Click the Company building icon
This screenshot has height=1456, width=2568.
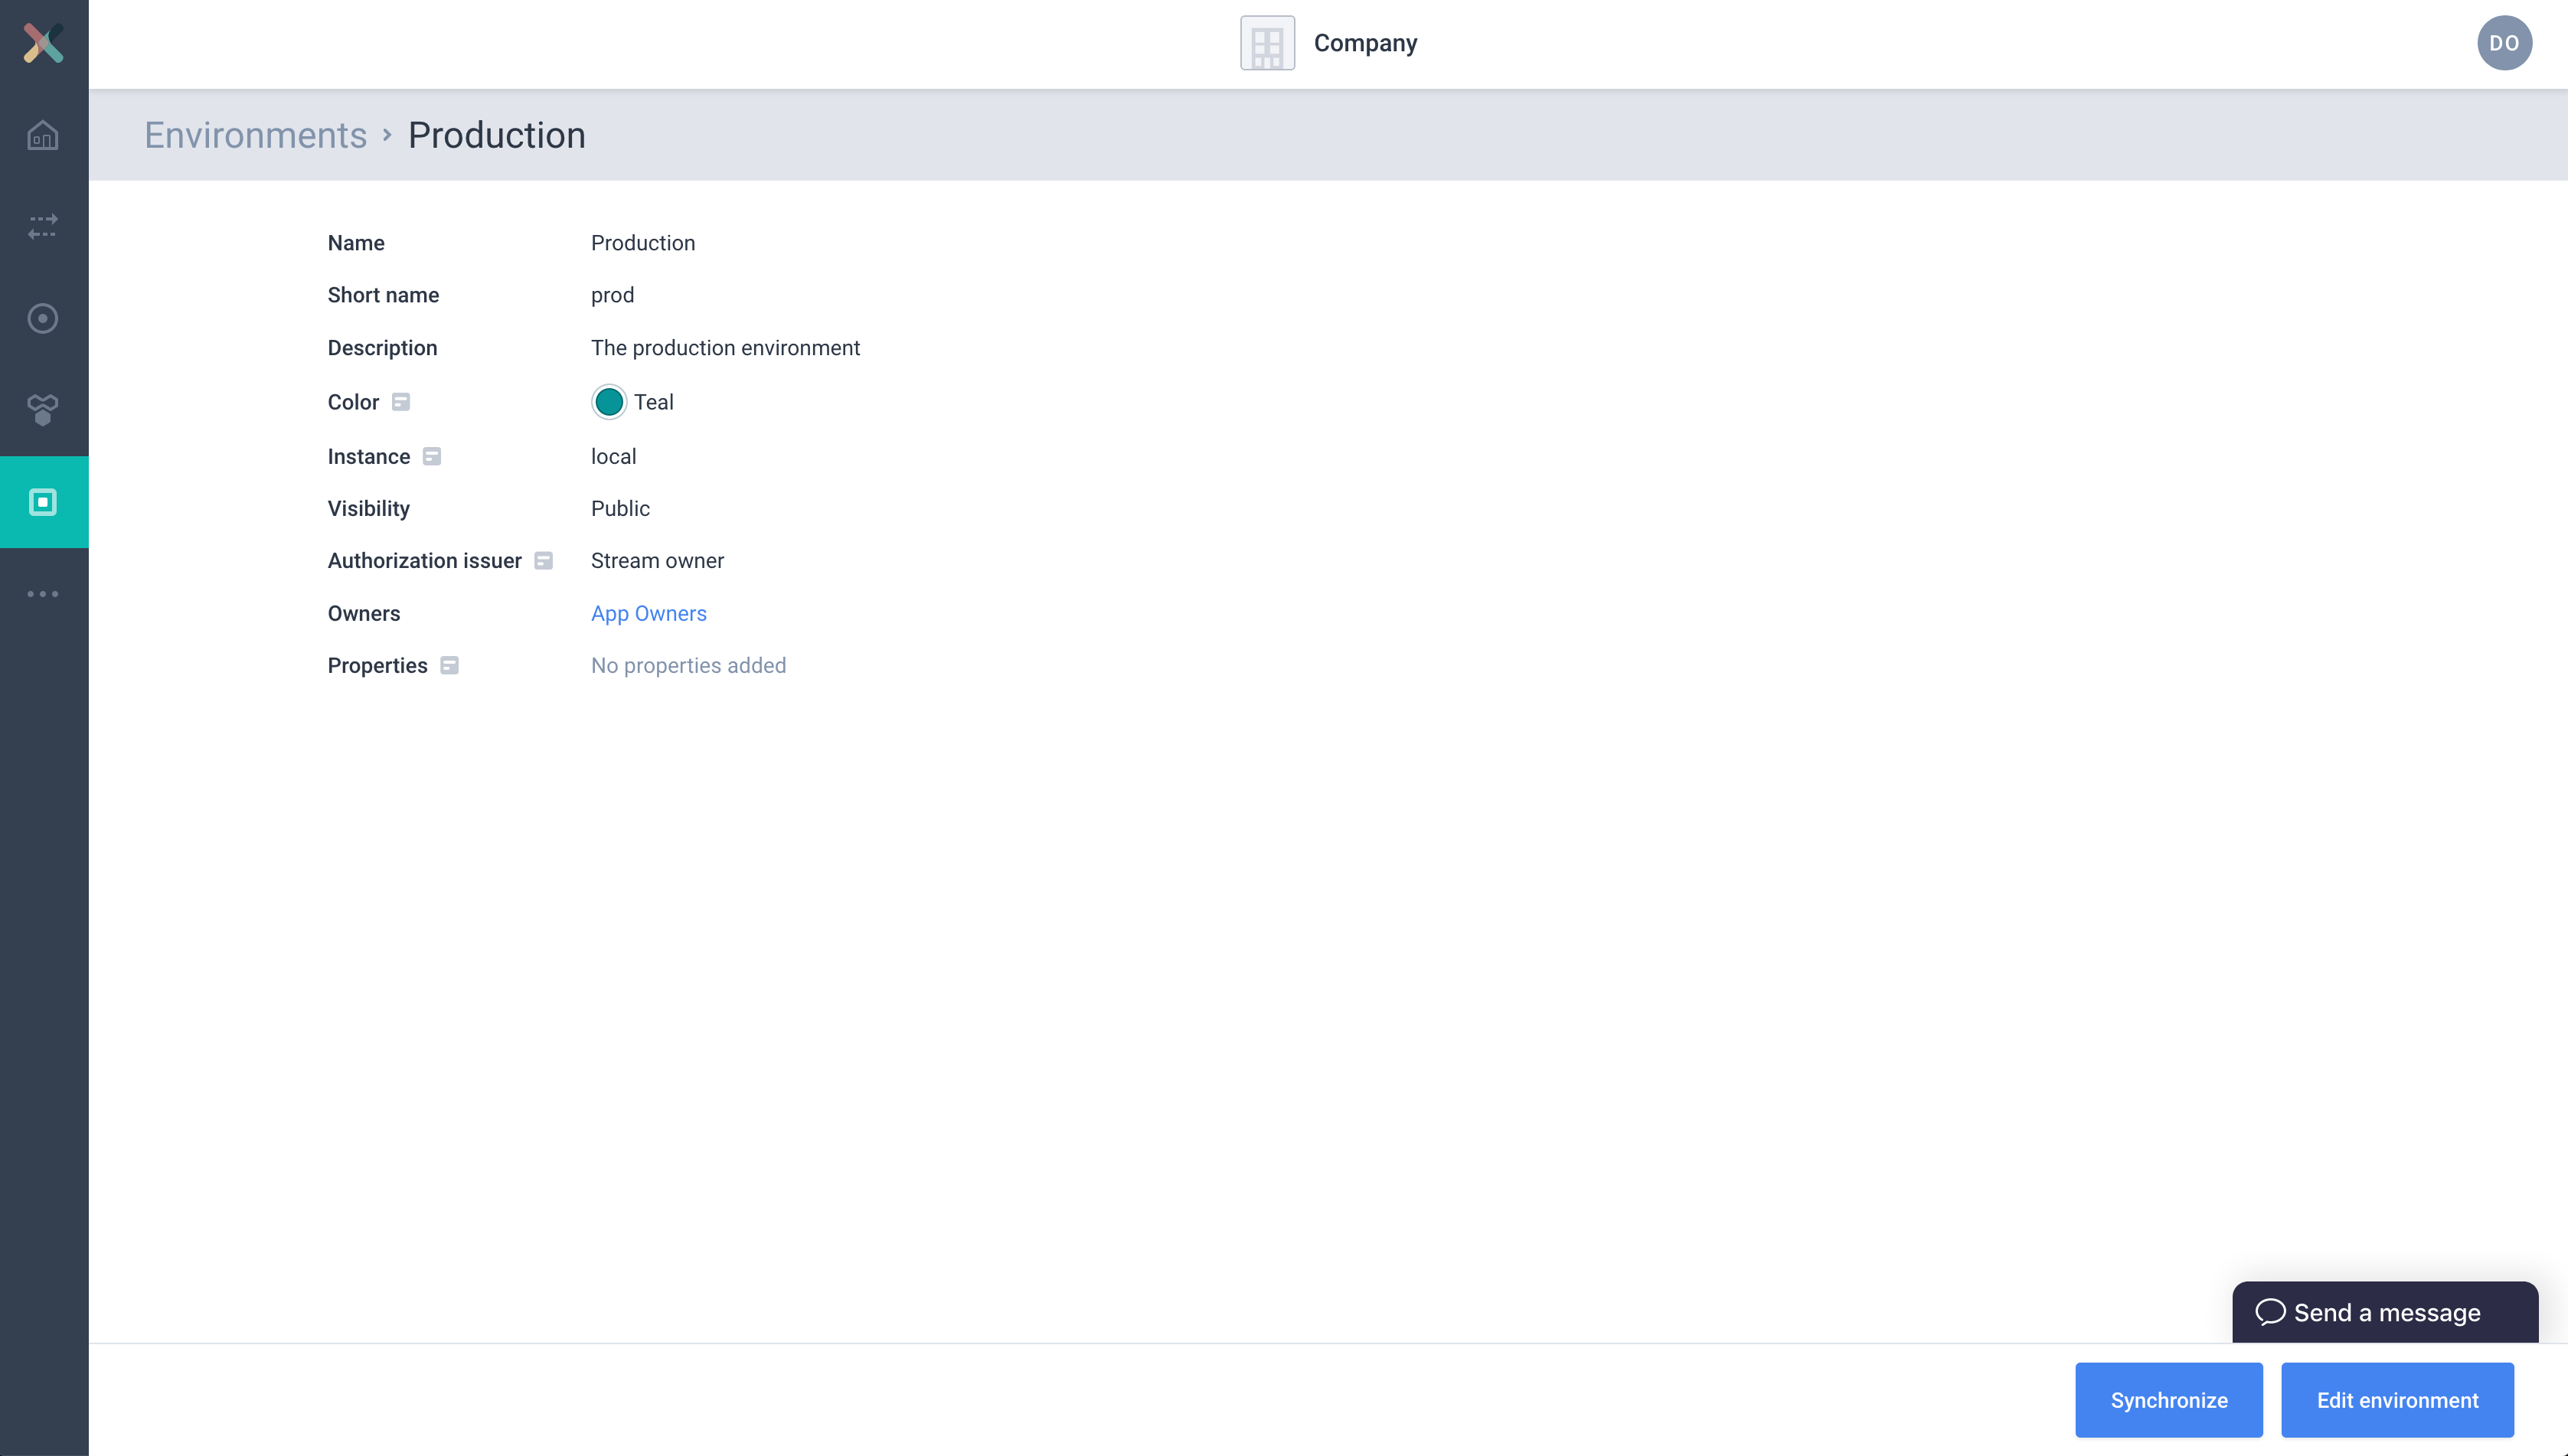coord(1267,43)
